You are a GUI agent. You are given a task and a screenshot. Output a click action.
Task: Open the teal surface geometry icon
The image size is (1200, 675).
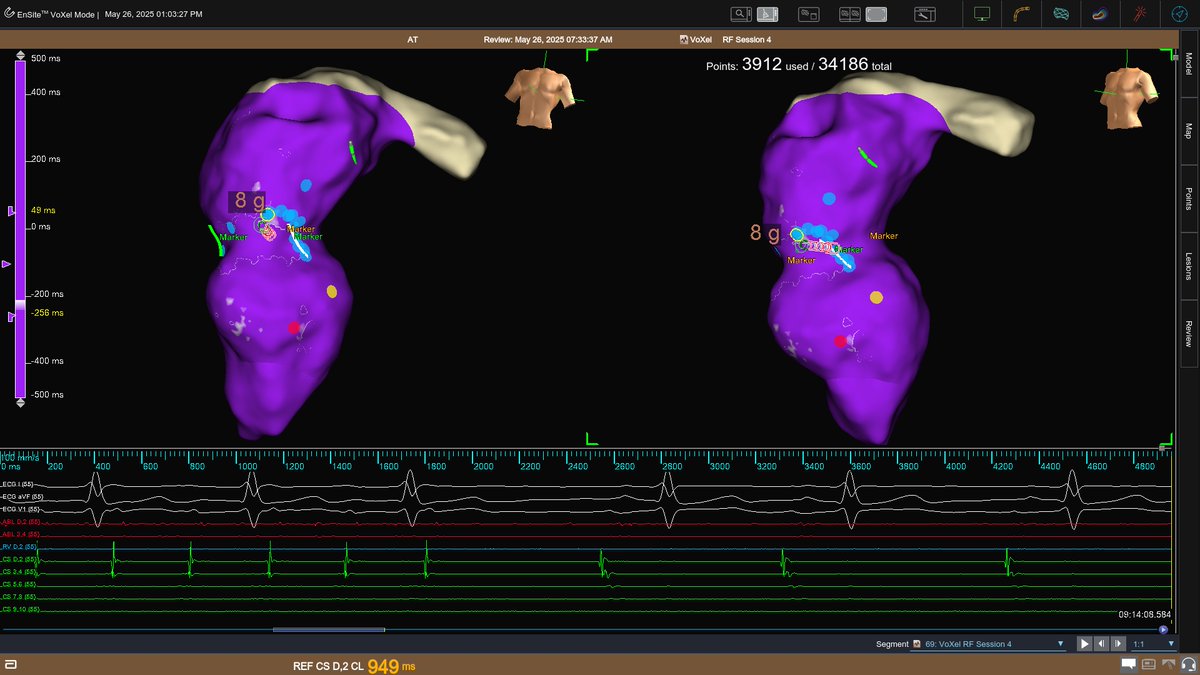tap(1061, 14)
